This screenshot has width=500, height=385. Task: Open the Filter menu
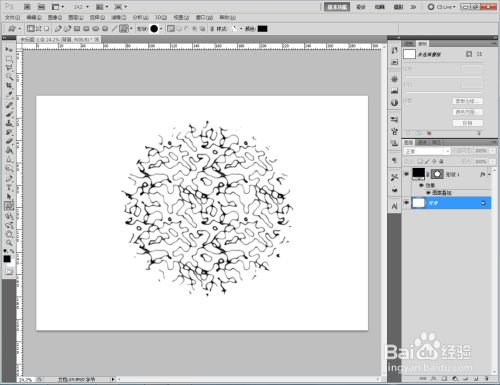pyautogui.click(x=119, y=17)
